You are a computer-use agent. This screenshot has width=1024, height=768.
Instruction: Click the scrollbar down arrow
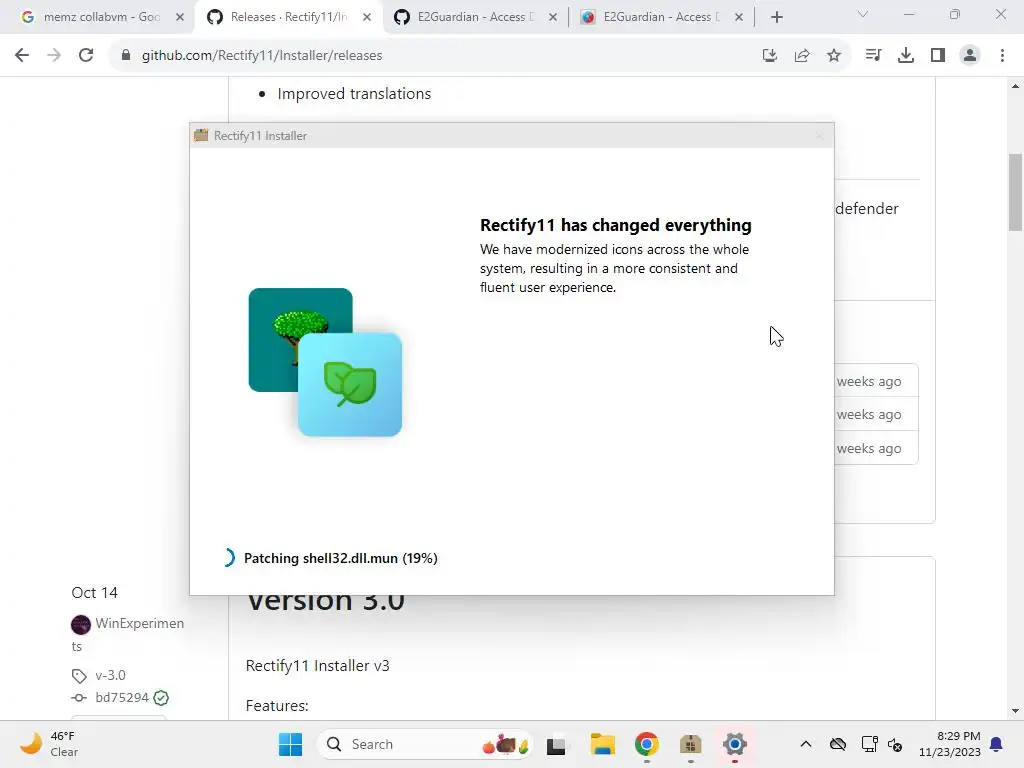point(1015,711)
